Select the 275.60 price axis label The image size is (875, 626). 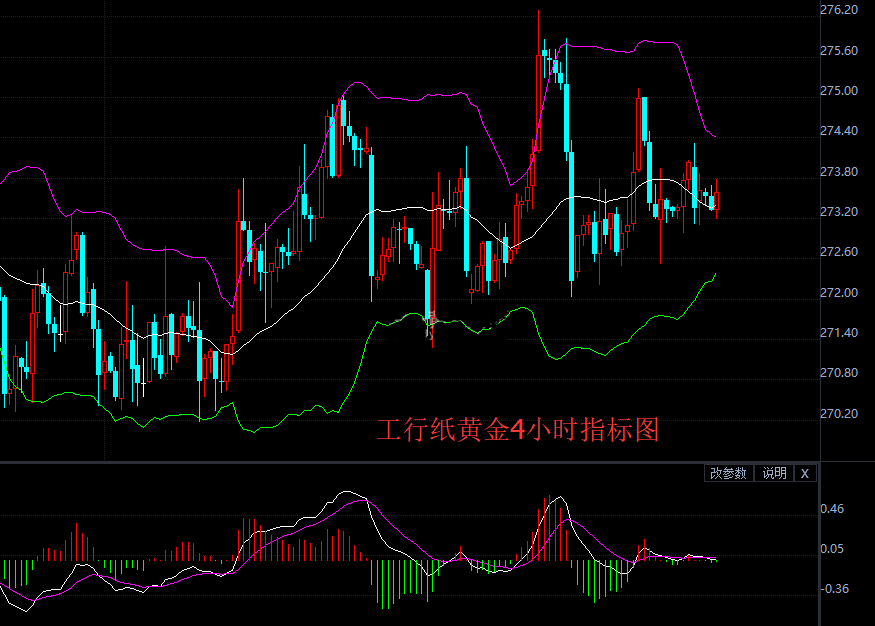[838, 51]
